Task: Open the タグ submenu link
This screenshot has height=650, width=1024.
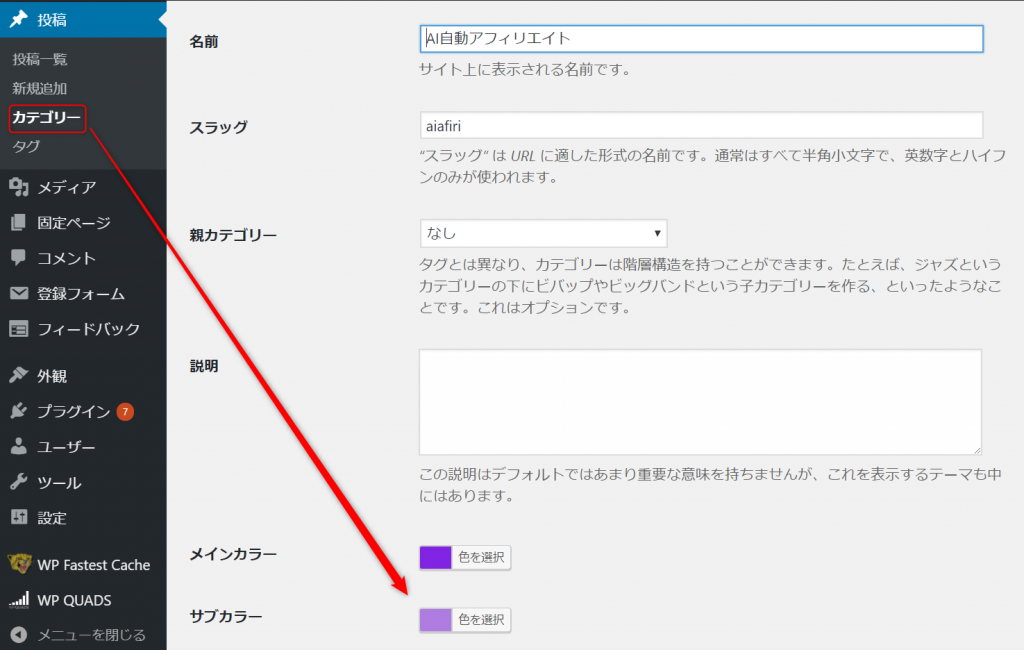Action: pos(26,146)
